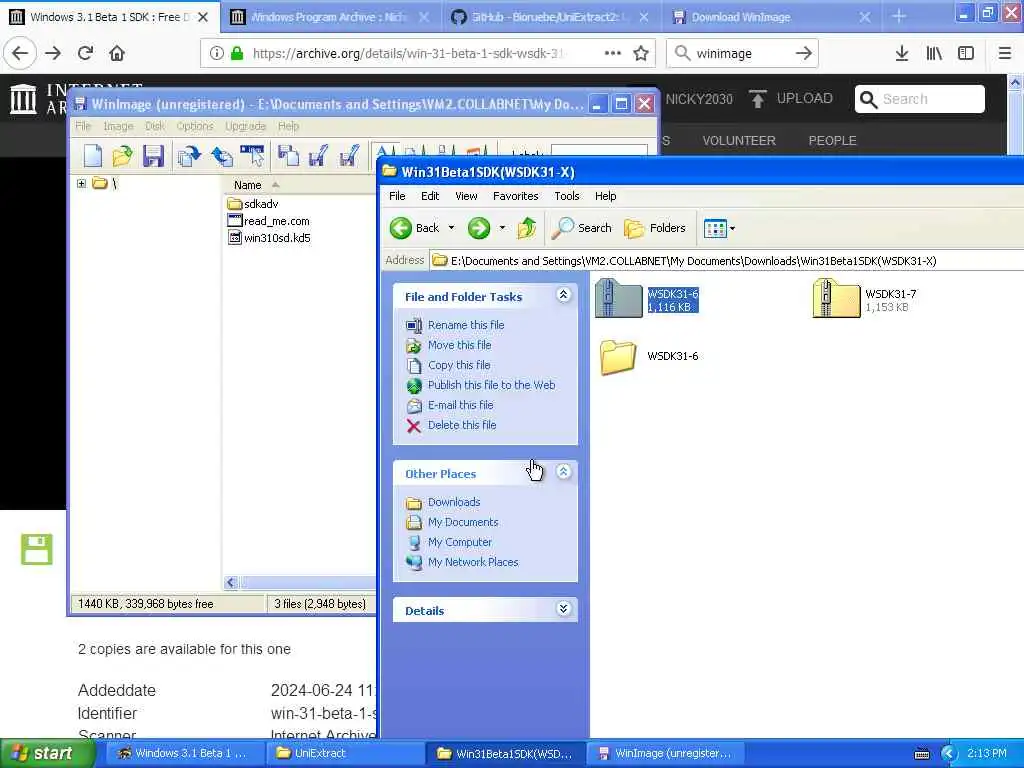The height and width of the screenshot is (768, 1024).
Task: Open View menu in Explorer window
Action: tap(466, 196)
